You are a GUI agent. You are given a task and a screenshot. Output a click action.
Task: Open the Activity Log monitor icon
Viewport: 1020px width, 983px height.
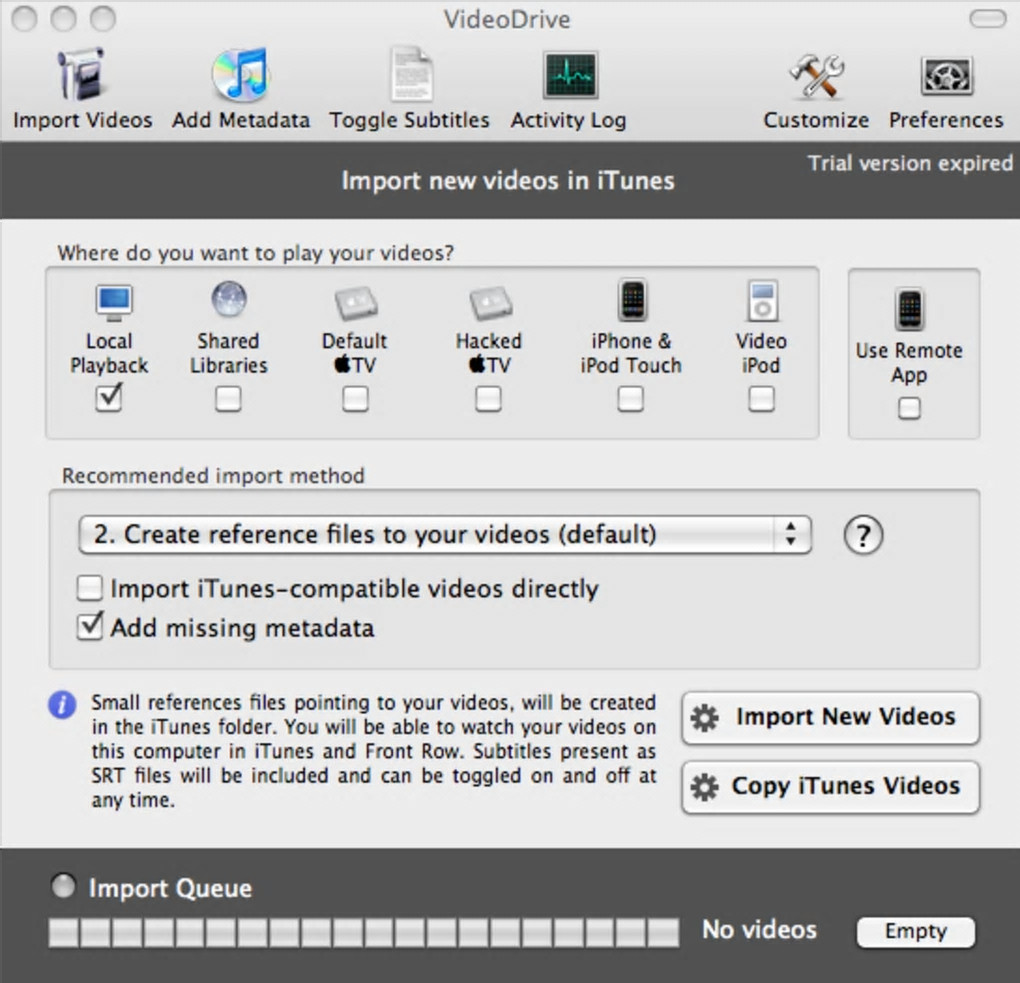(x=570, y=75)
